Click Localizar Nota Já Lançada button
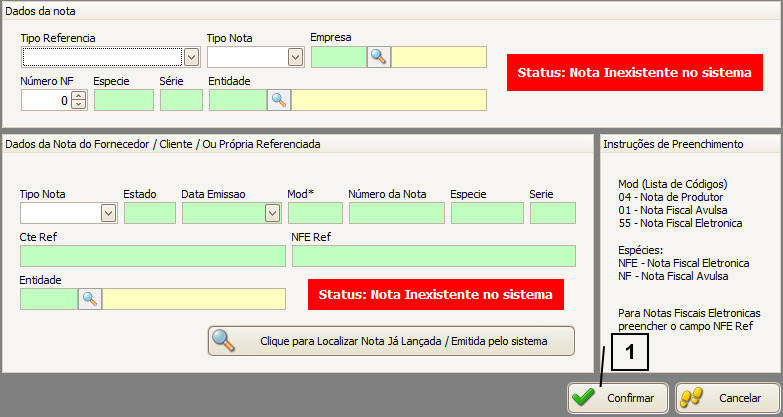 tap(392, 341)
